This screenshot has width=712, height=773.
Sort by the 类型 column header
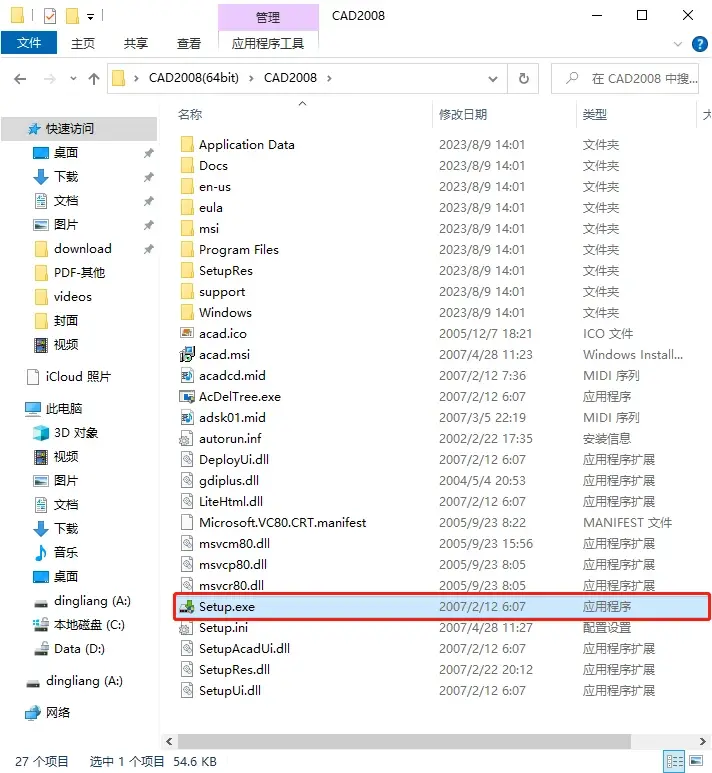[595, 114]
